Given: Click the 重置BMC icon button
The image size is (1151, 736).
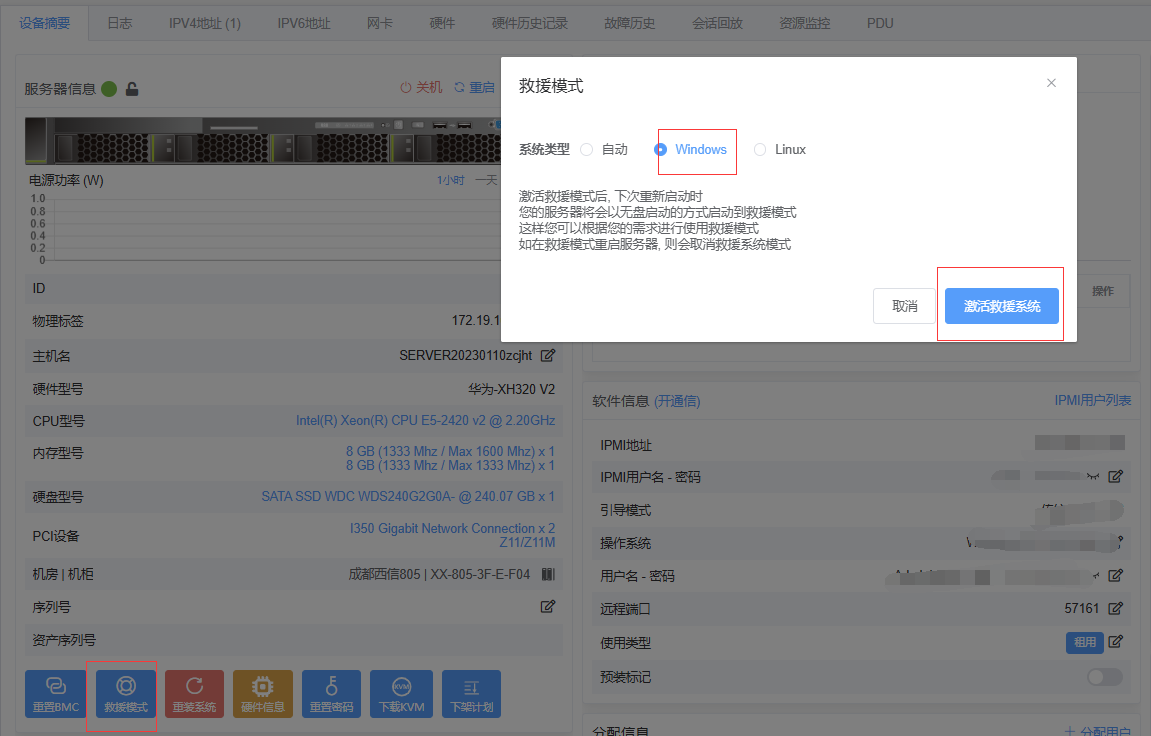Looking at the screenshot, I should point(55,694).
